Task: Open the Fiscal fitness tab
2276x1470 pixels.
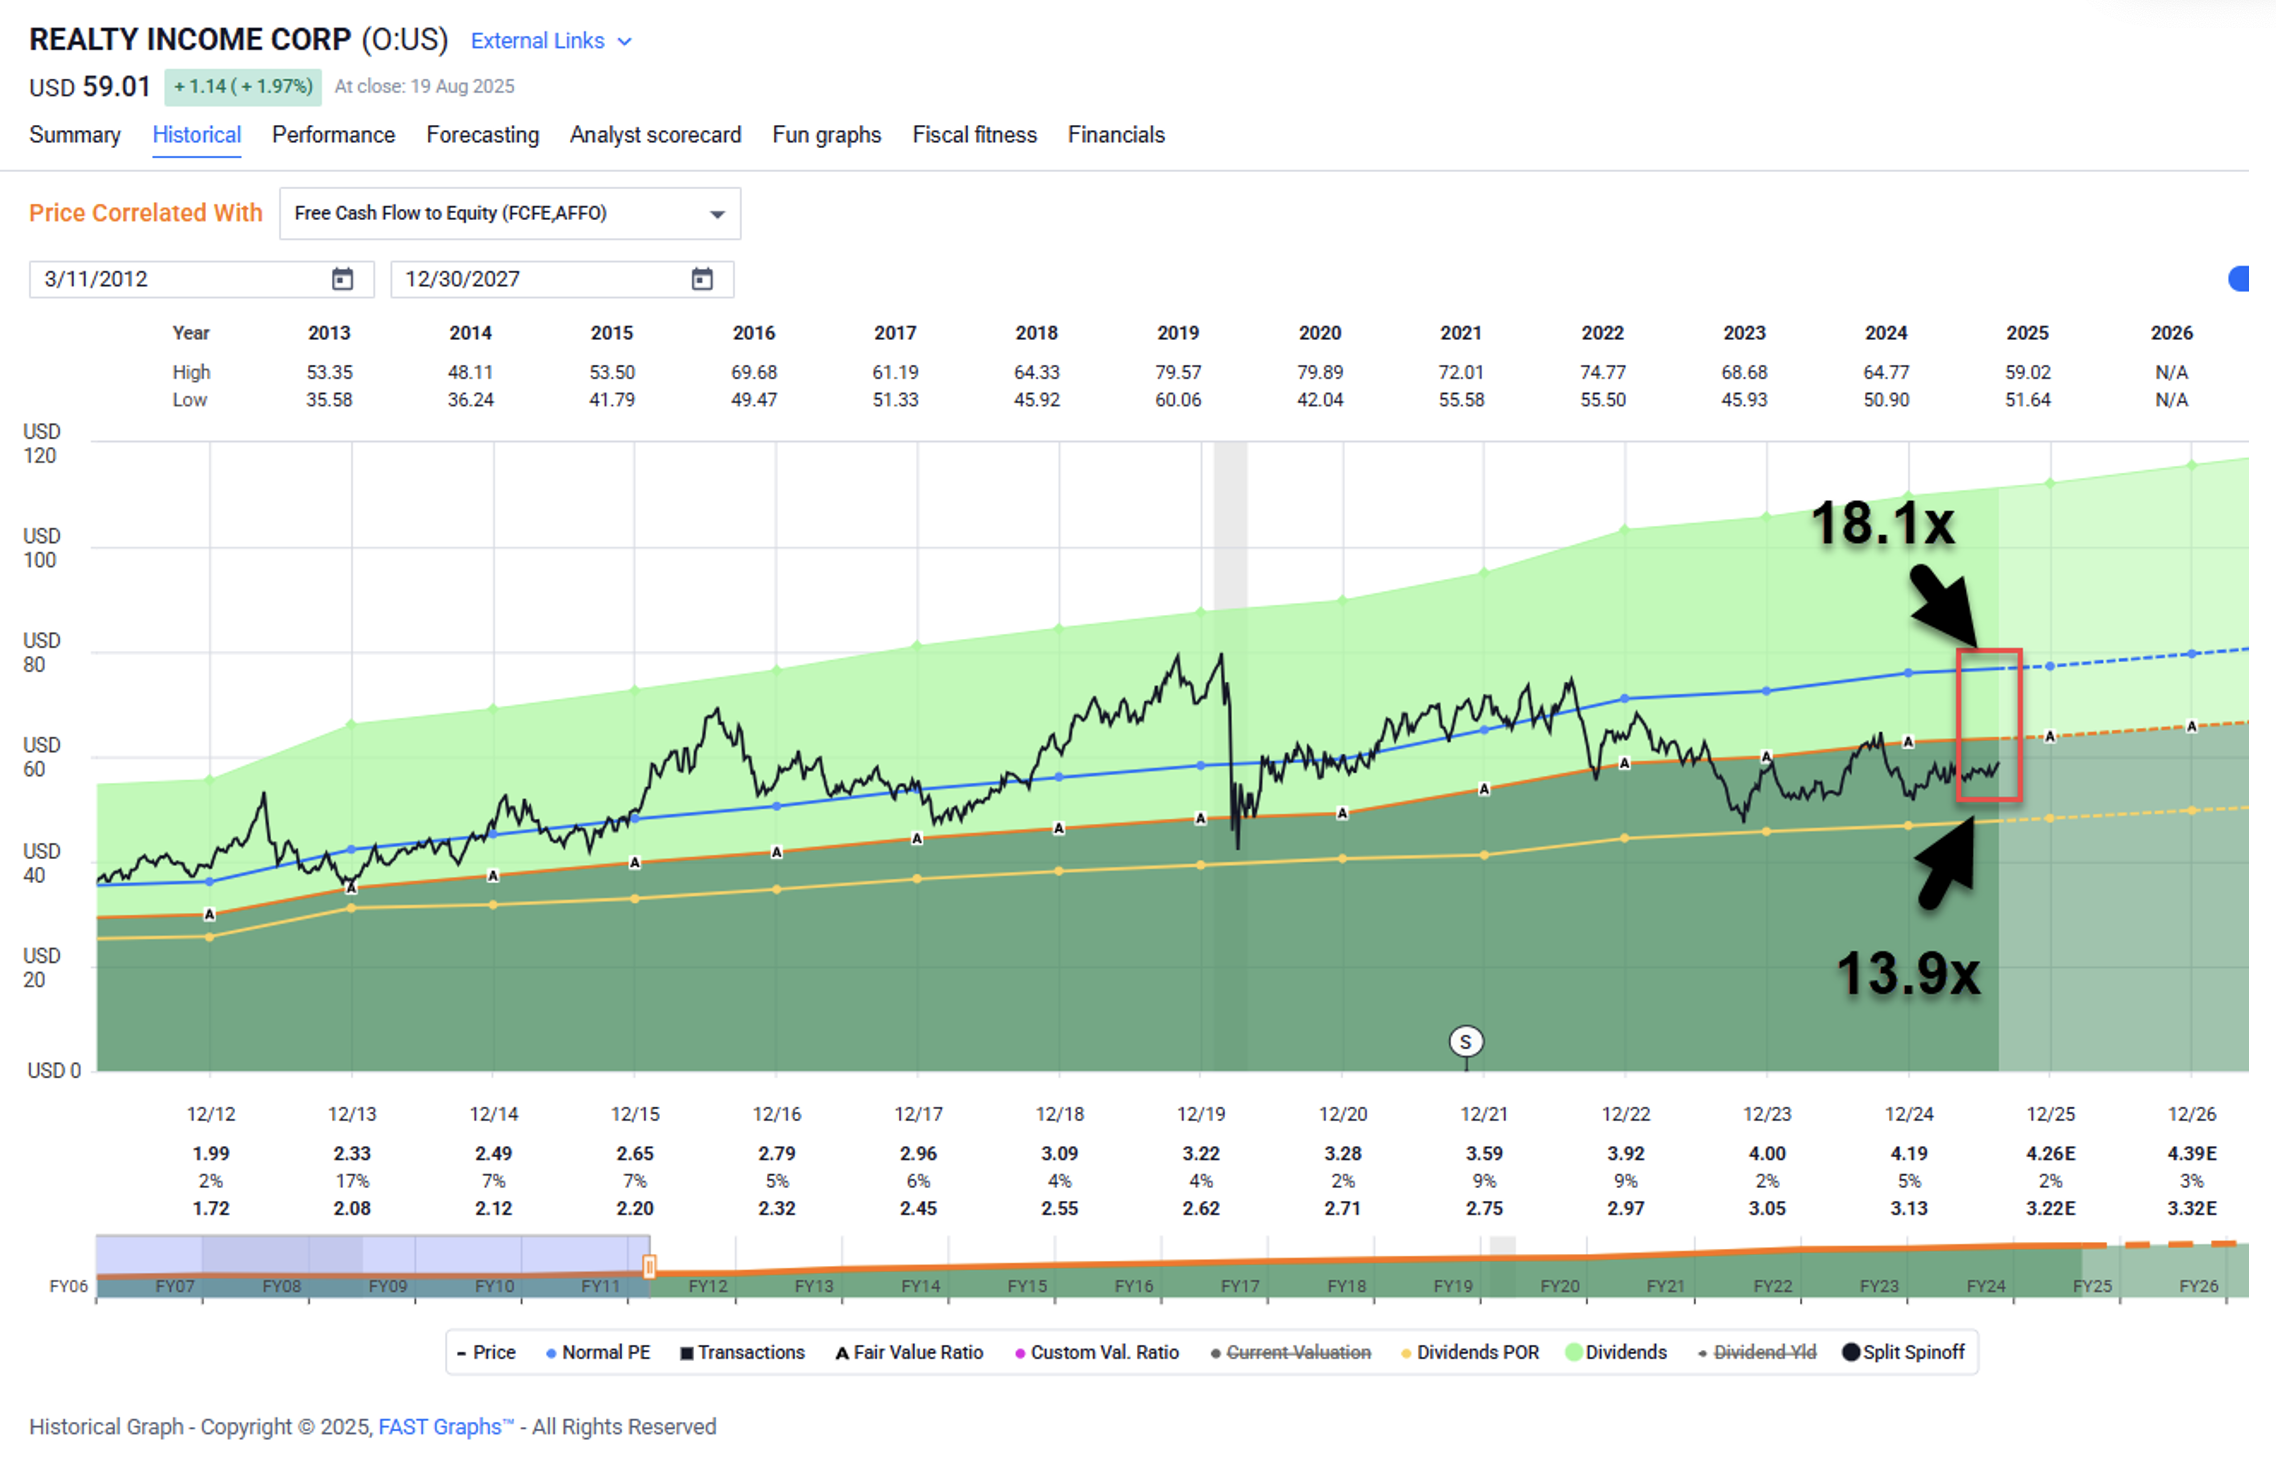Action: click(974, 135)
